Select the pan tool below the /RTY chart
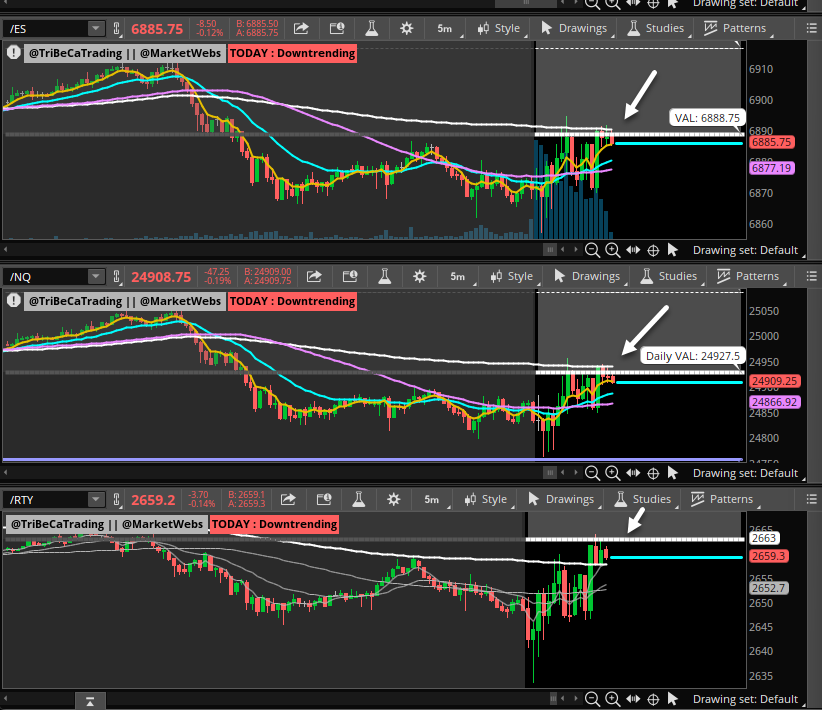Screen dimensions: 822x710 point(633,699)
